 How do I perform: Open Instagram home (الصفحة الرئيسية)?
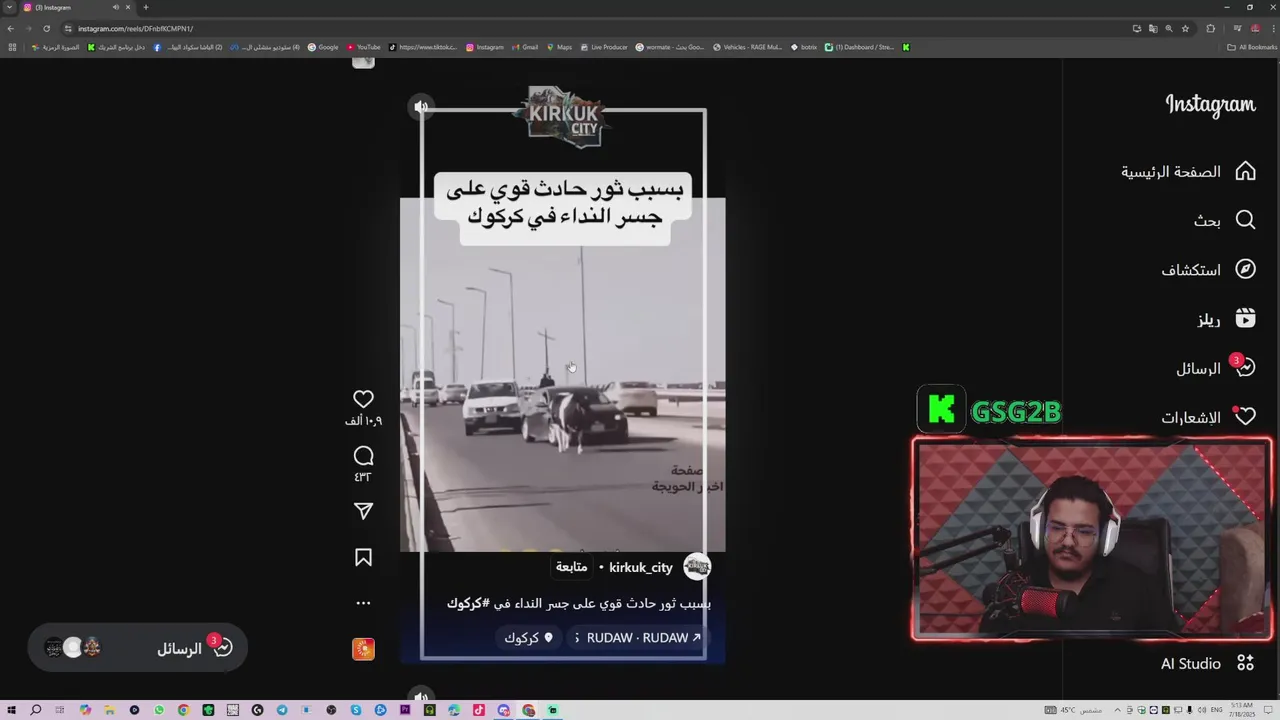coord(1188,172)
